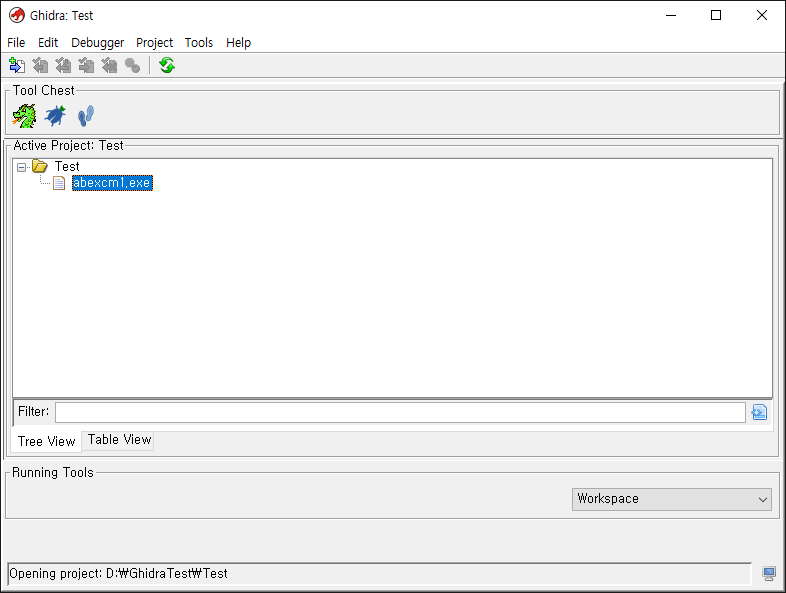The width and height of the screenshot is (786, 593).
Task: Collapse the Test folder tree node
Action: tap(21, 167)
